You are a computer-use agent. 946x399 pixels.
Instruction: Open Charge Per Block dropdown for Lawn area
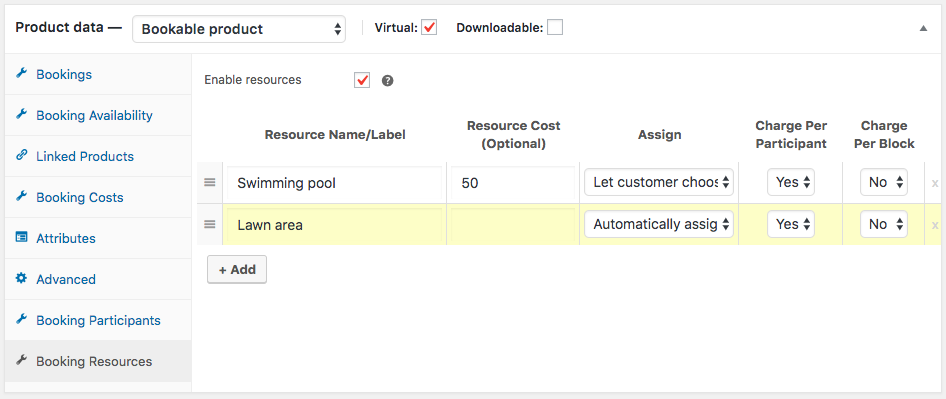pos(884,225)
